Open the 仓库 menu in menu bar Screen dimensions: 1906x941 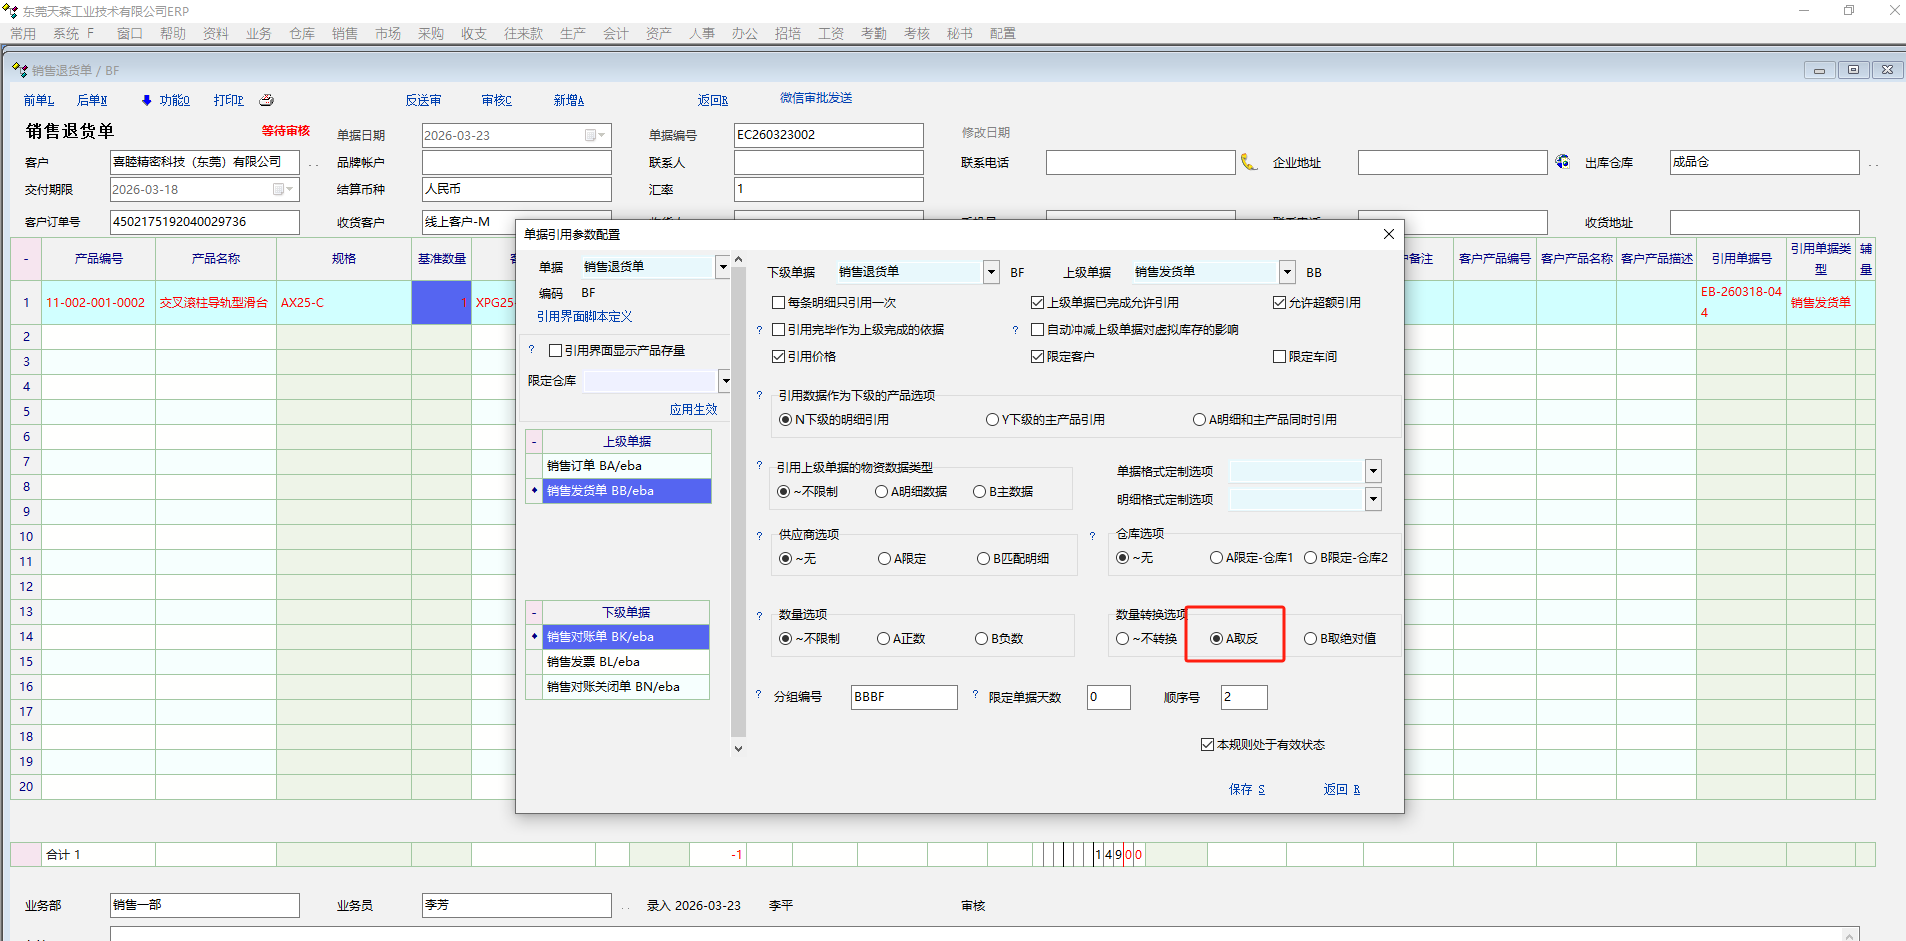tap(302, 34)
